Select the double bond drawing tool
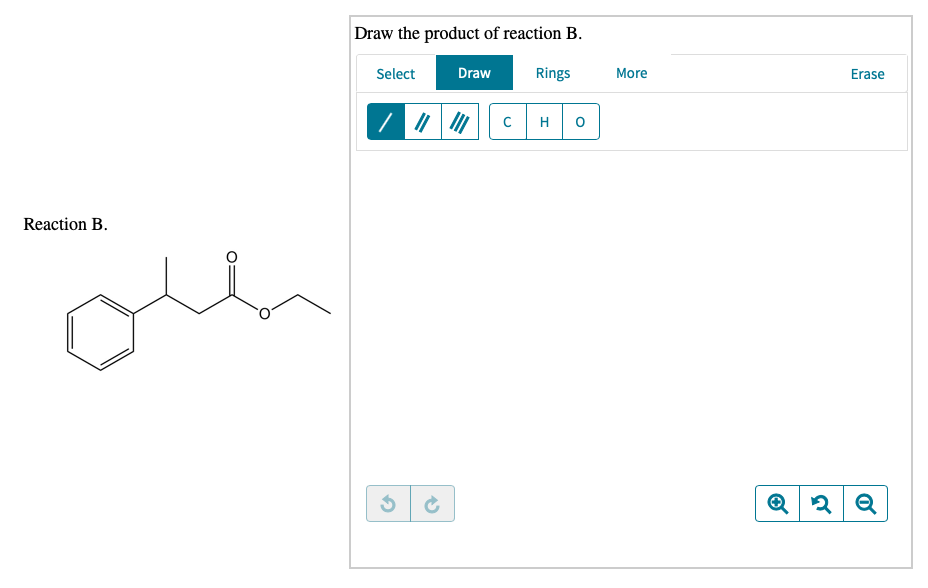The image size is (928, 588). coord(421,121)
